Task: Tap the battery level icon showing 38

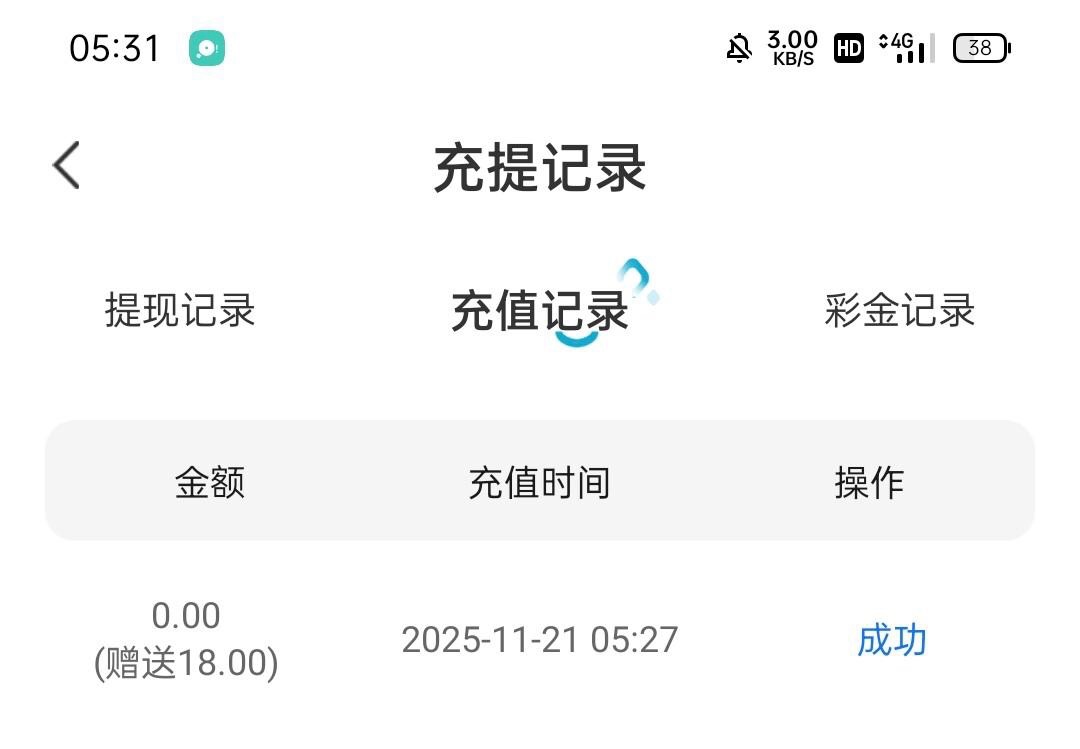Action: click(x=981, y=48)
